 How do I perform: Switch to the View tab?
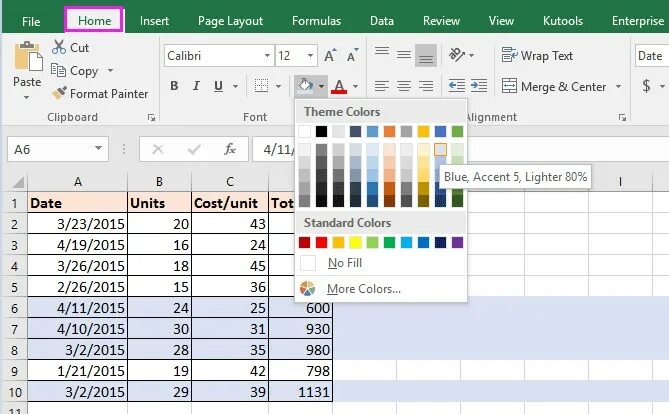coord(501,21)
